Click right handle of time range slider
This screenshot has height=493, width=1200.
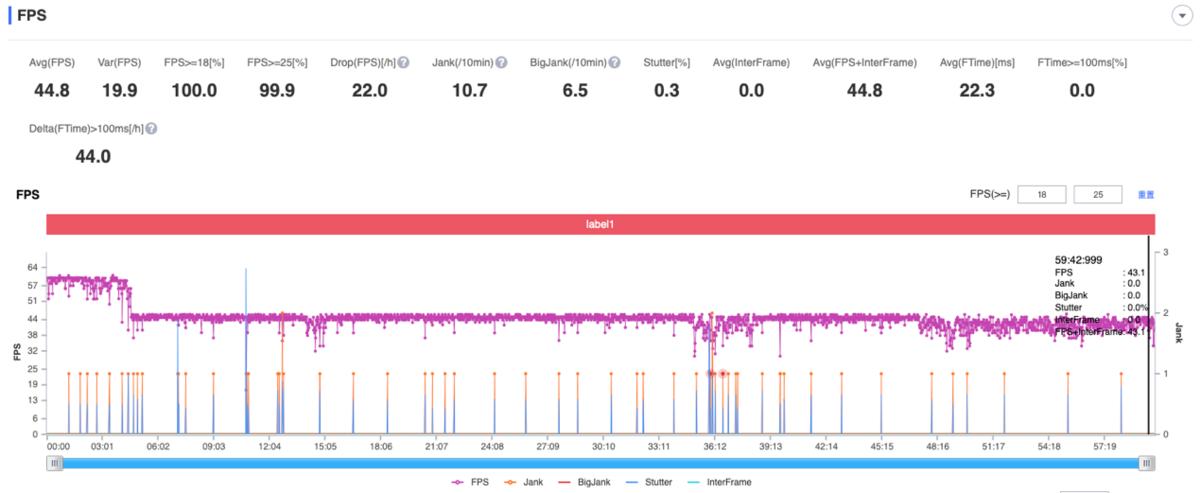tap(1147, 463)
